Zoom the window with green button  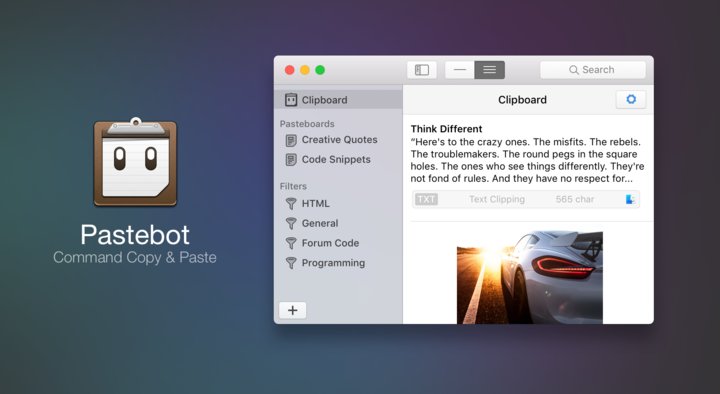pos(320,70)
